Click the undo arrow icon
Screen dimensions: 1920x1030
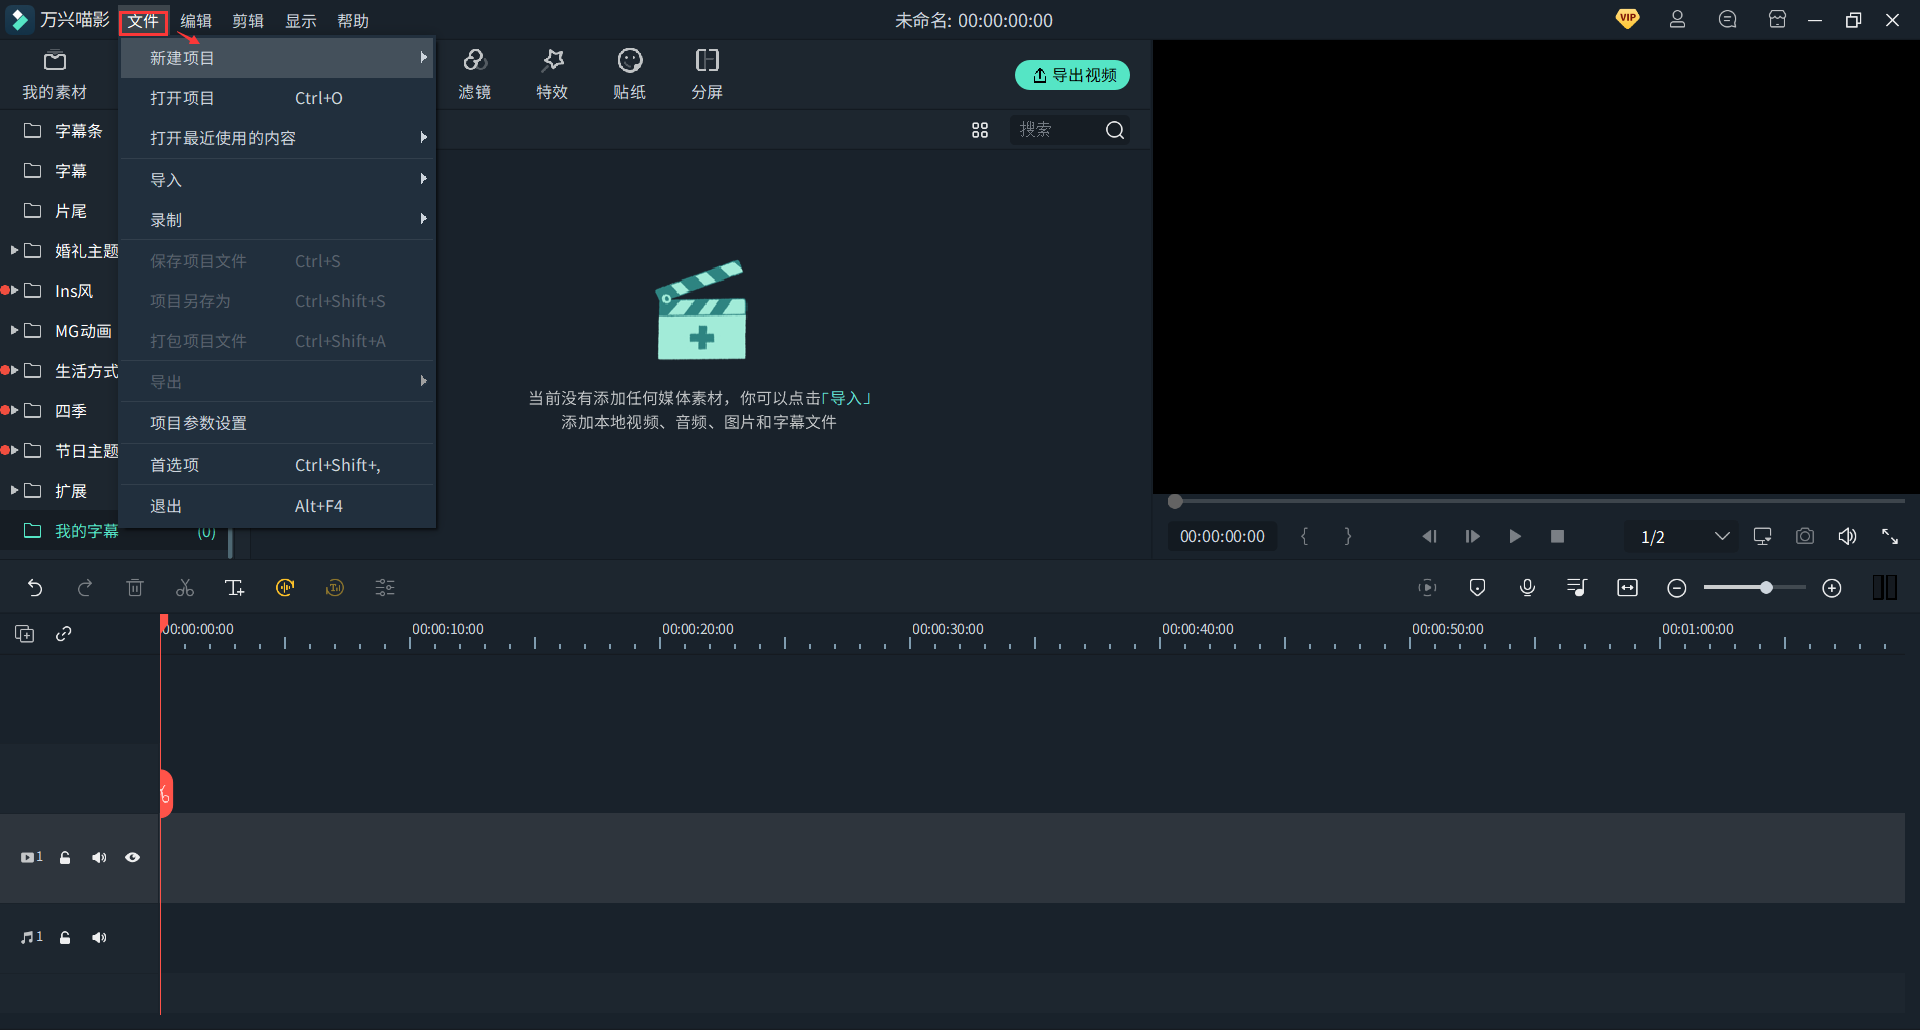35,588
